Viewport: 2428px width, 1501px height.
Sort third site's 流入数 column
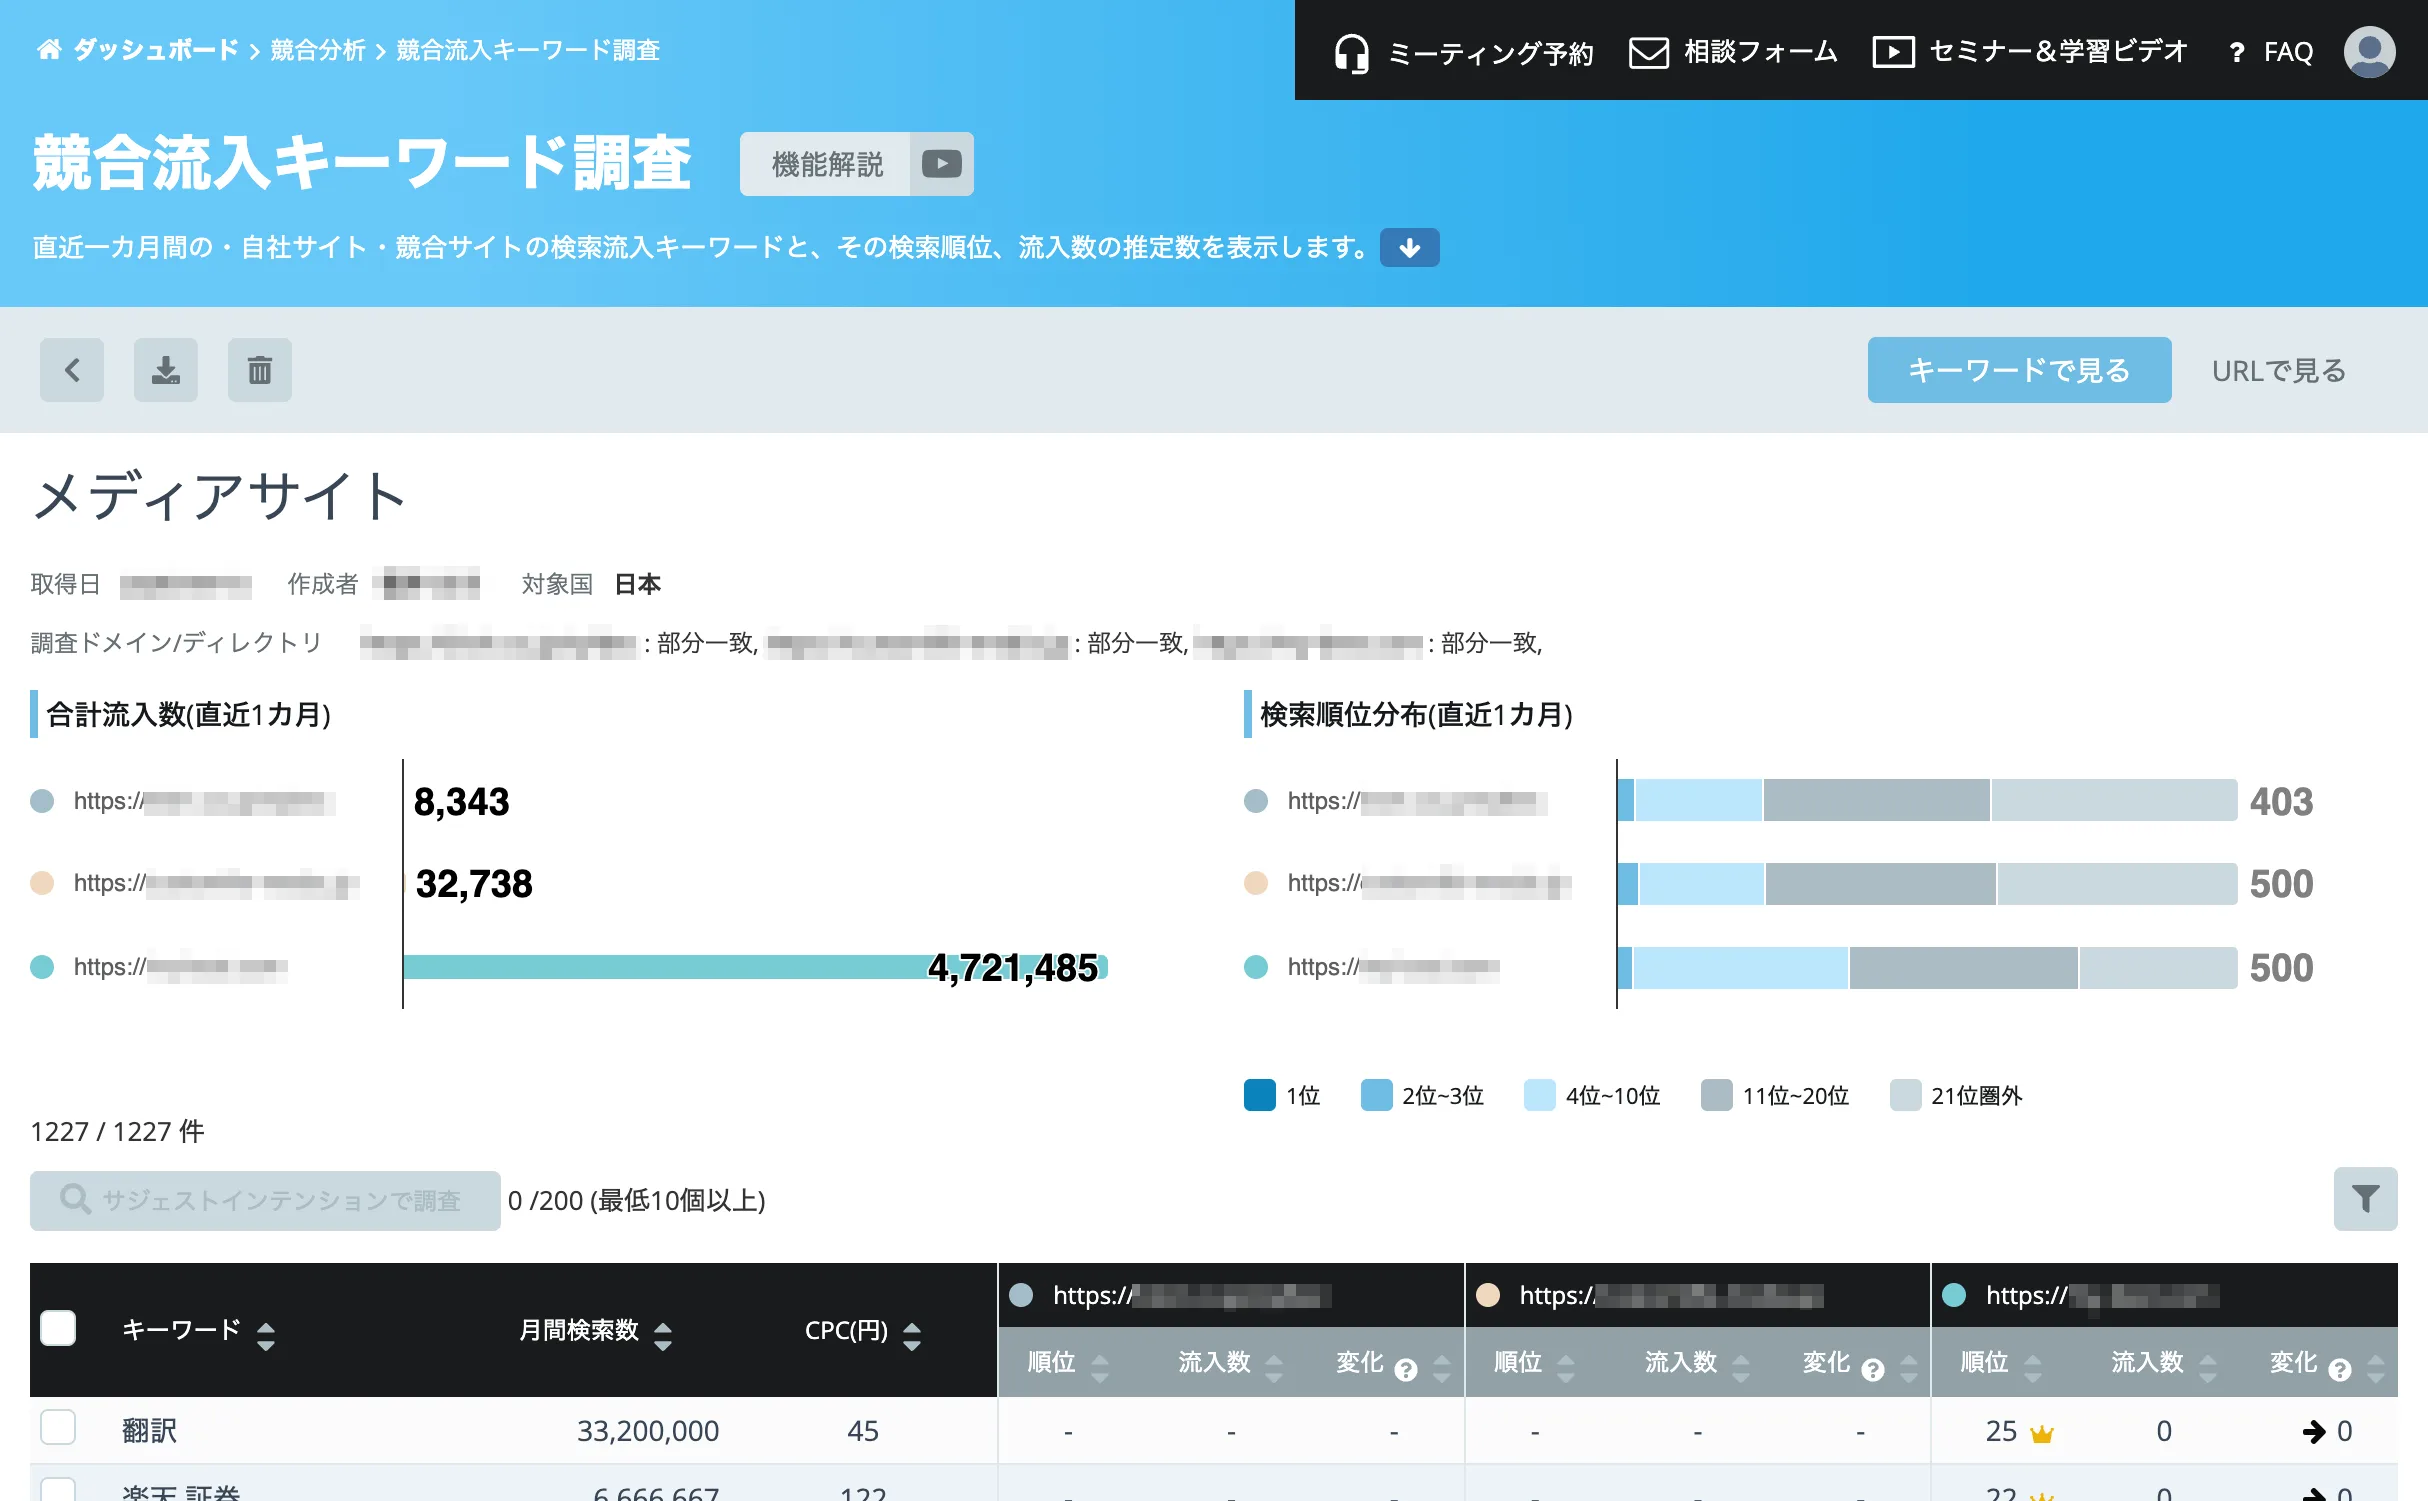(2208, 1368)
